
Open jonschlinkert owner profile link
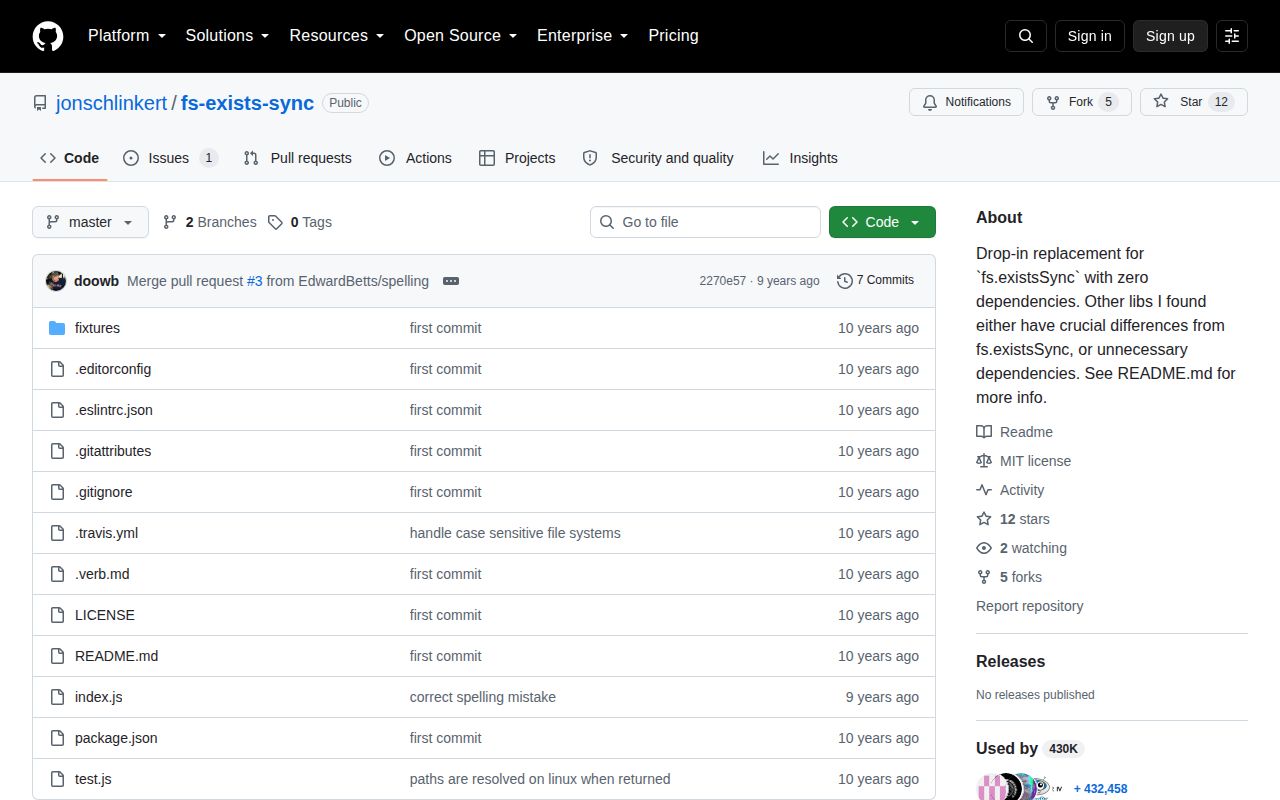pos(111,103)
